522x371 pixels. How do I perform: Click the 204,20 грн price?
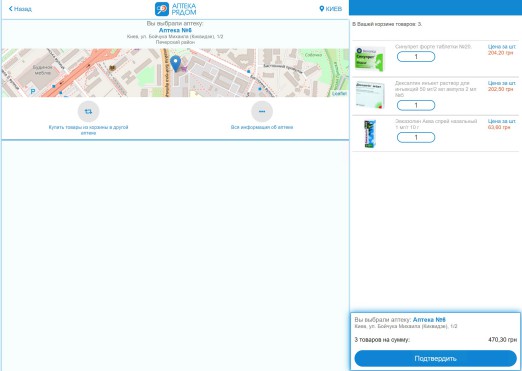pos(500,53)
